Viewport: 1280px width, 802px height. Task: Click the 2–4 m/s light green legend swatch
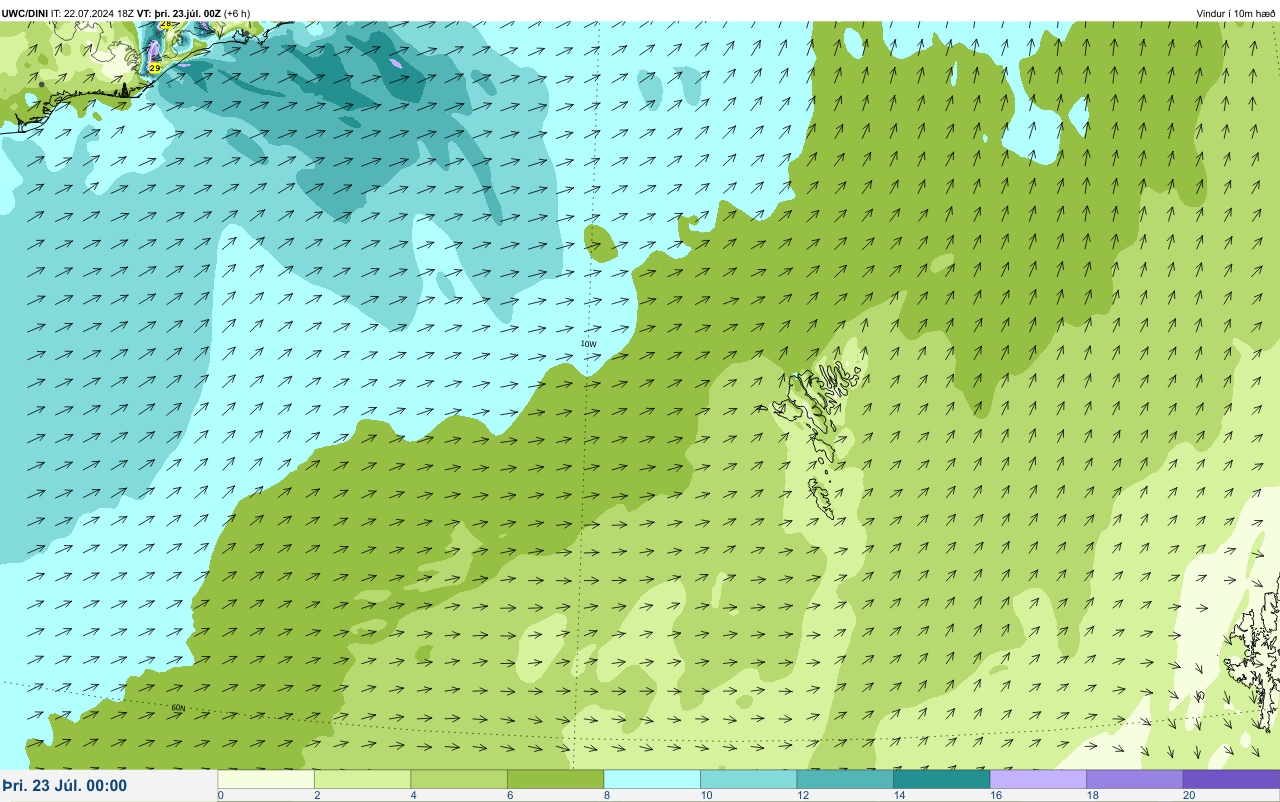[362, 779]
